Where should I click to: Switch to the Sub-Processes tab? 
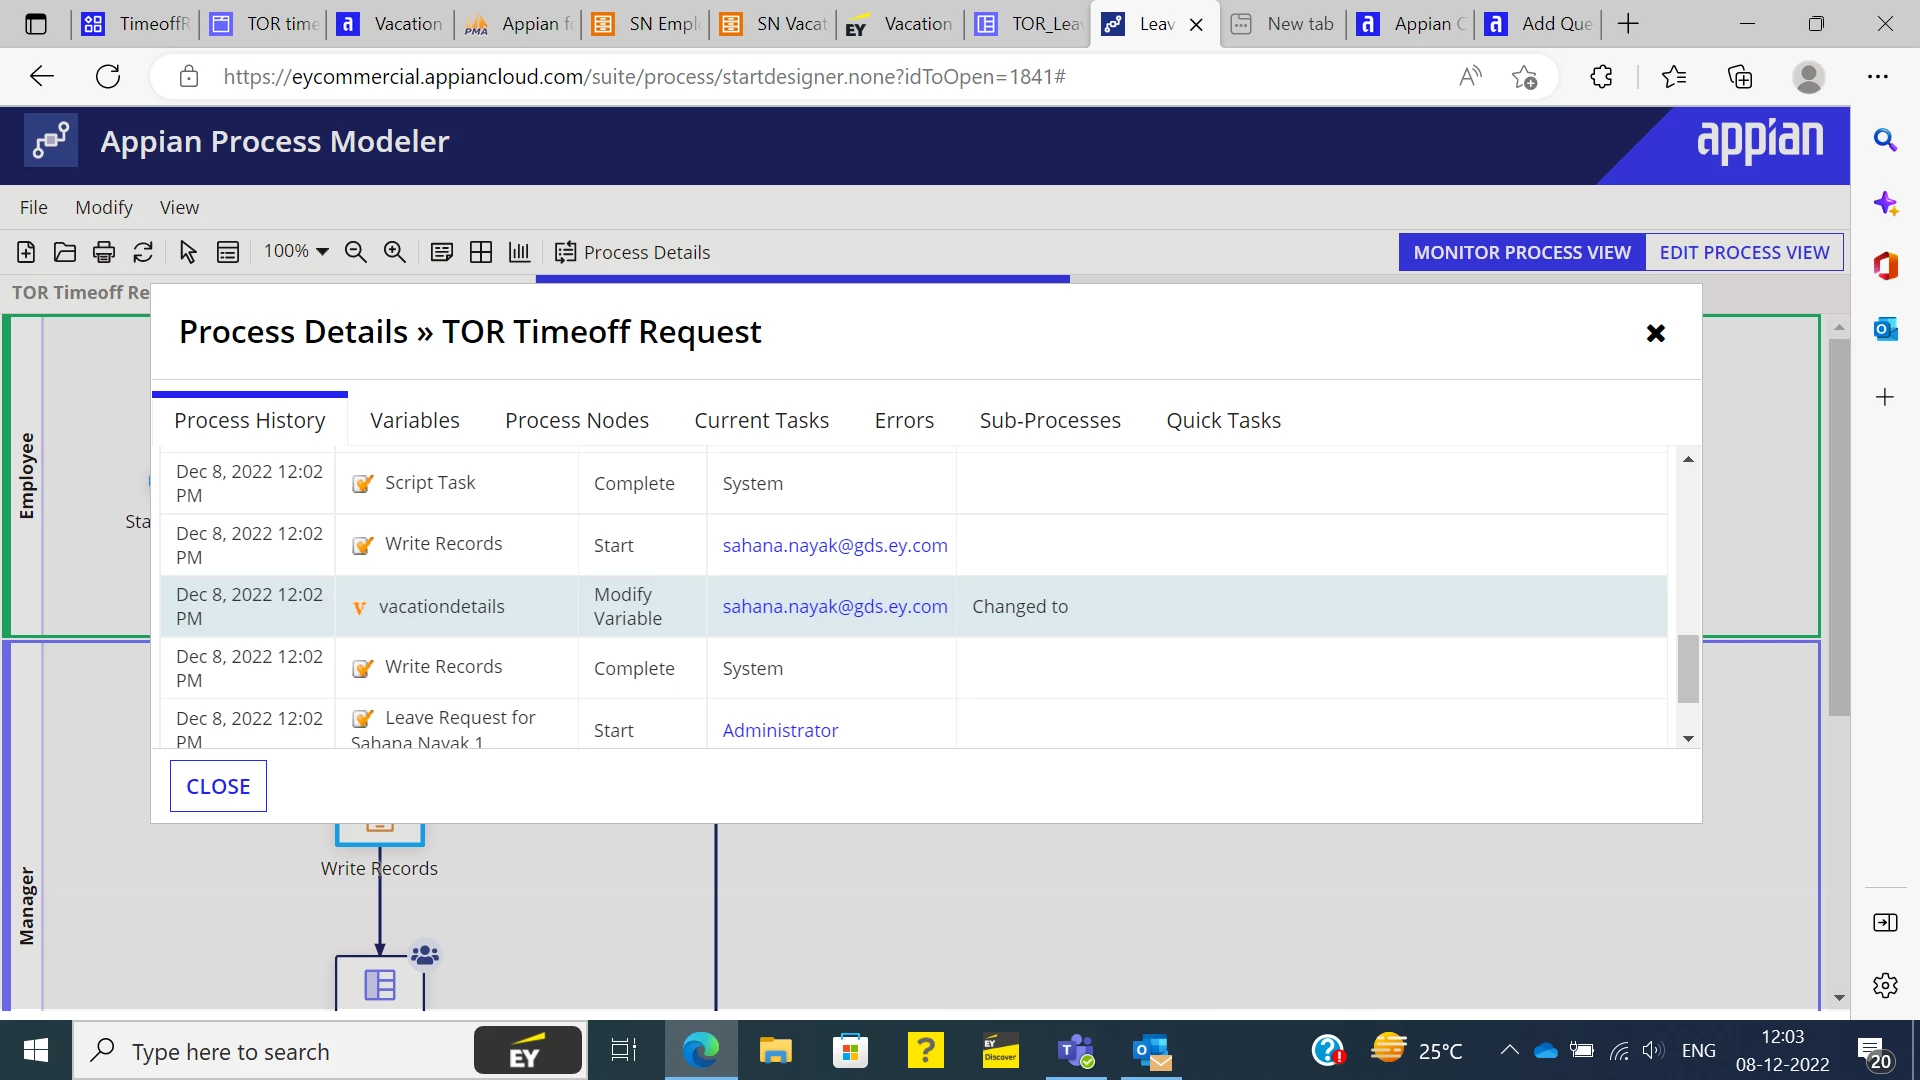[x=1050, y=421]
